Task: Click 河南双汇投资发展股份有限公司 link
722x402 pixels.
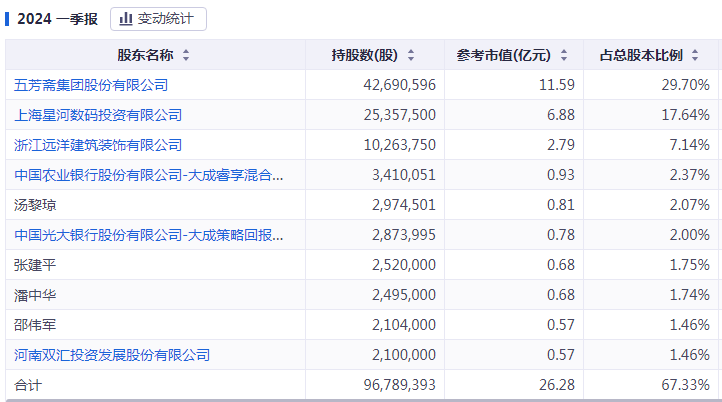Action: pyautogui.click(x=112, y=355)
